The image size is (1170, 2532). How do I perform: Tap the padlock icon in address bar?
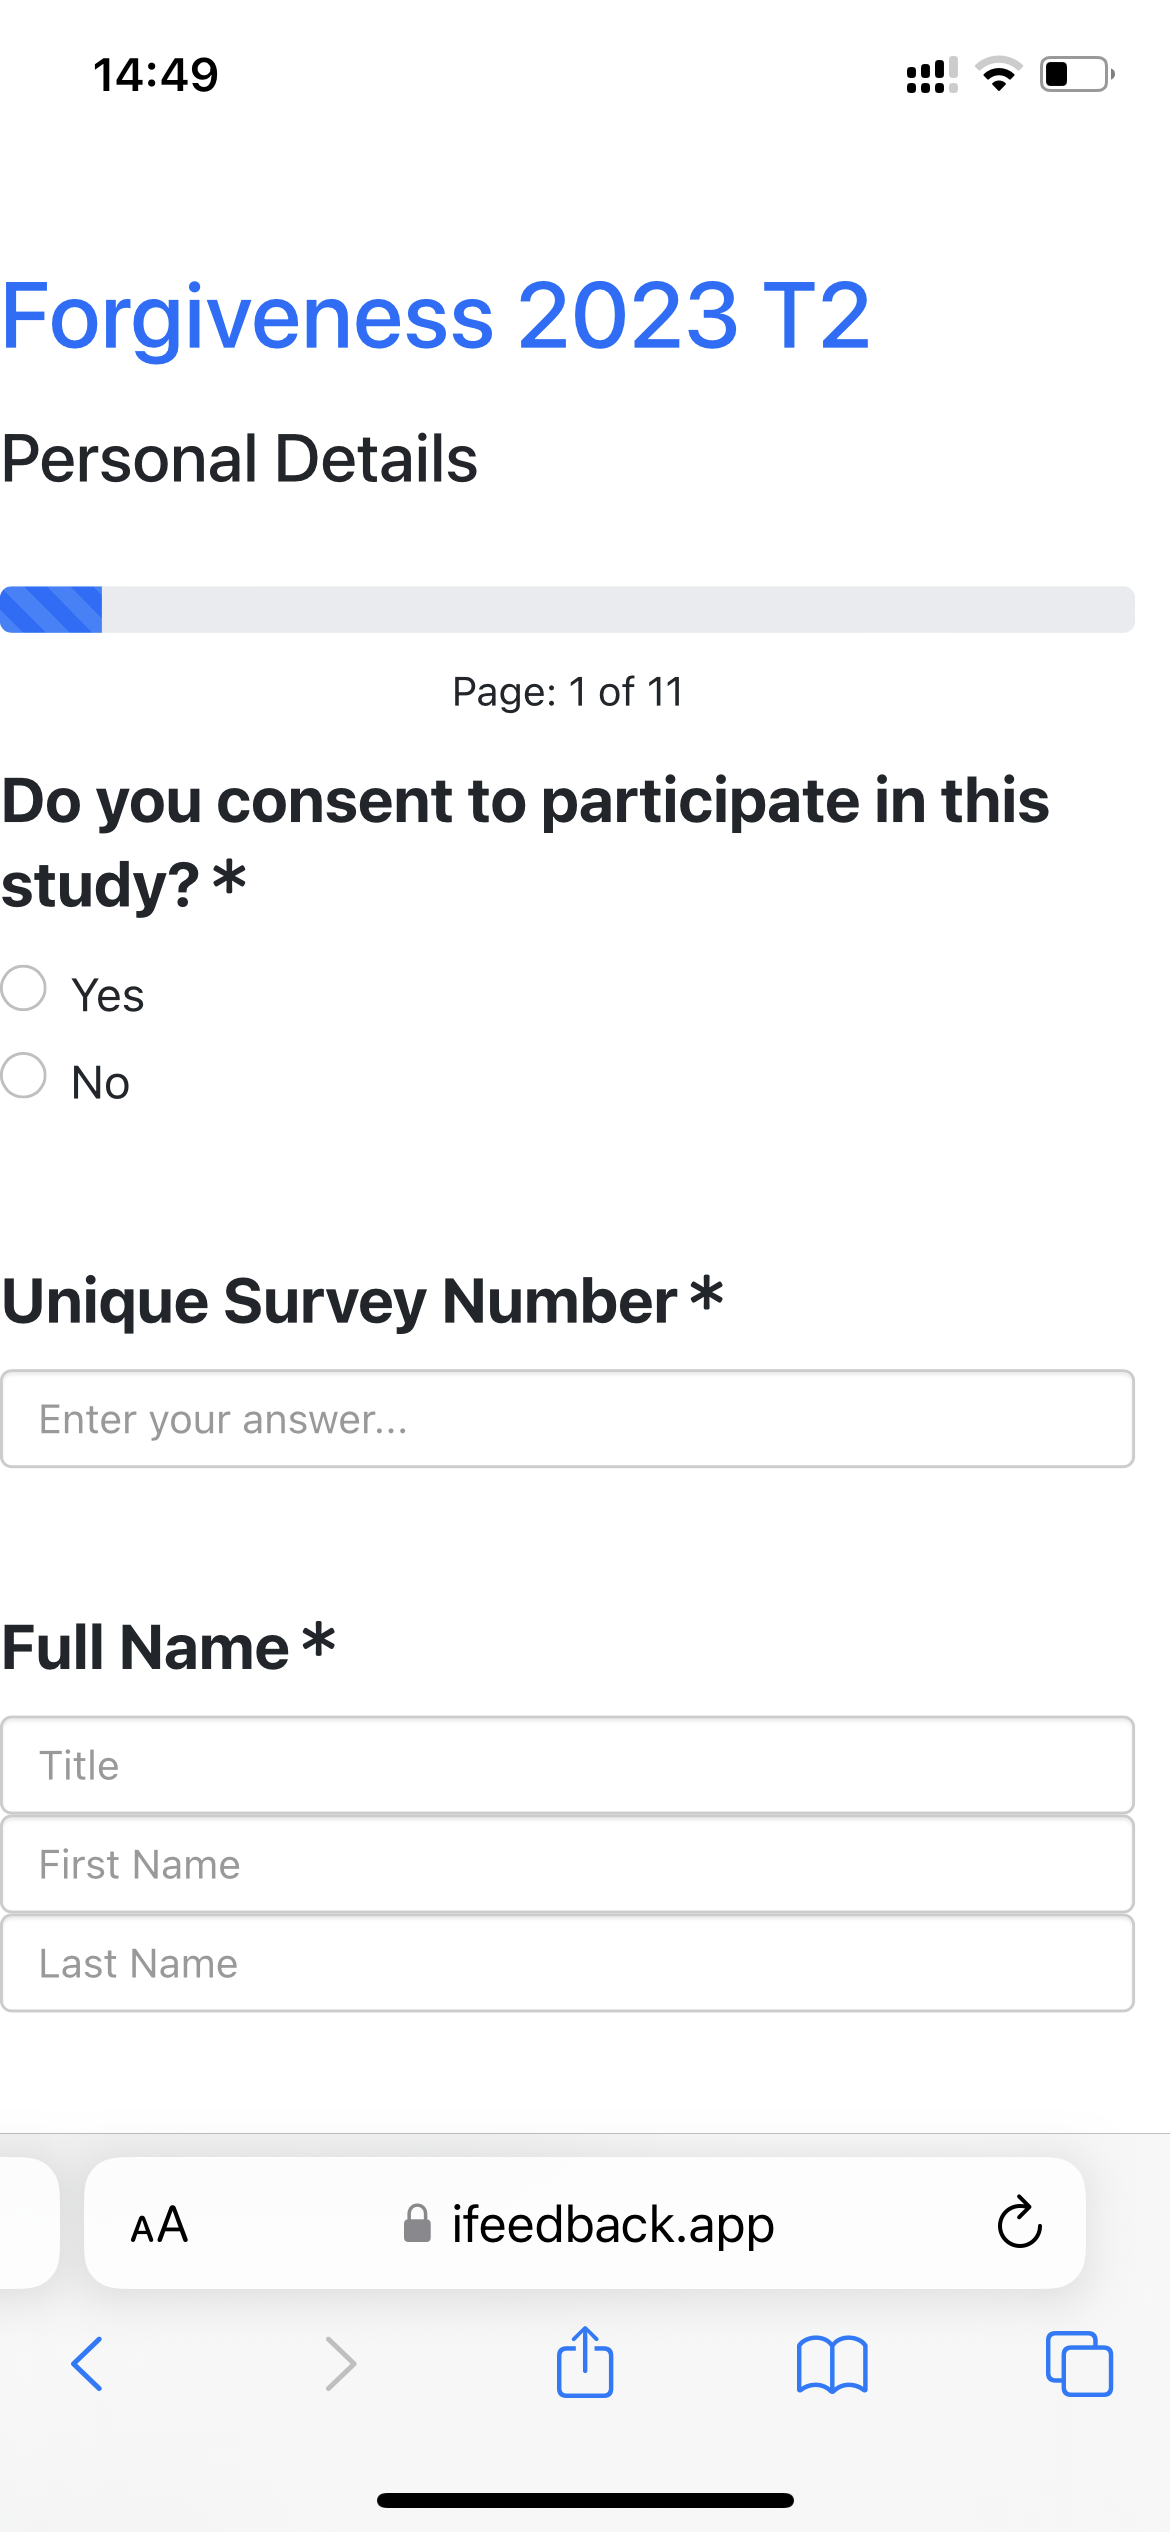[x=417, y=2225]
